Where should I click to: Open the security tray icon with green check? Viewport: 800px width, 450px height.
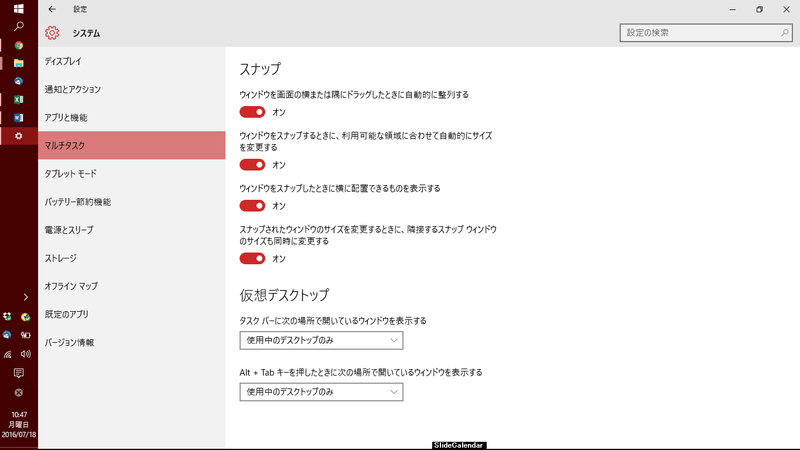pos(26,317)
